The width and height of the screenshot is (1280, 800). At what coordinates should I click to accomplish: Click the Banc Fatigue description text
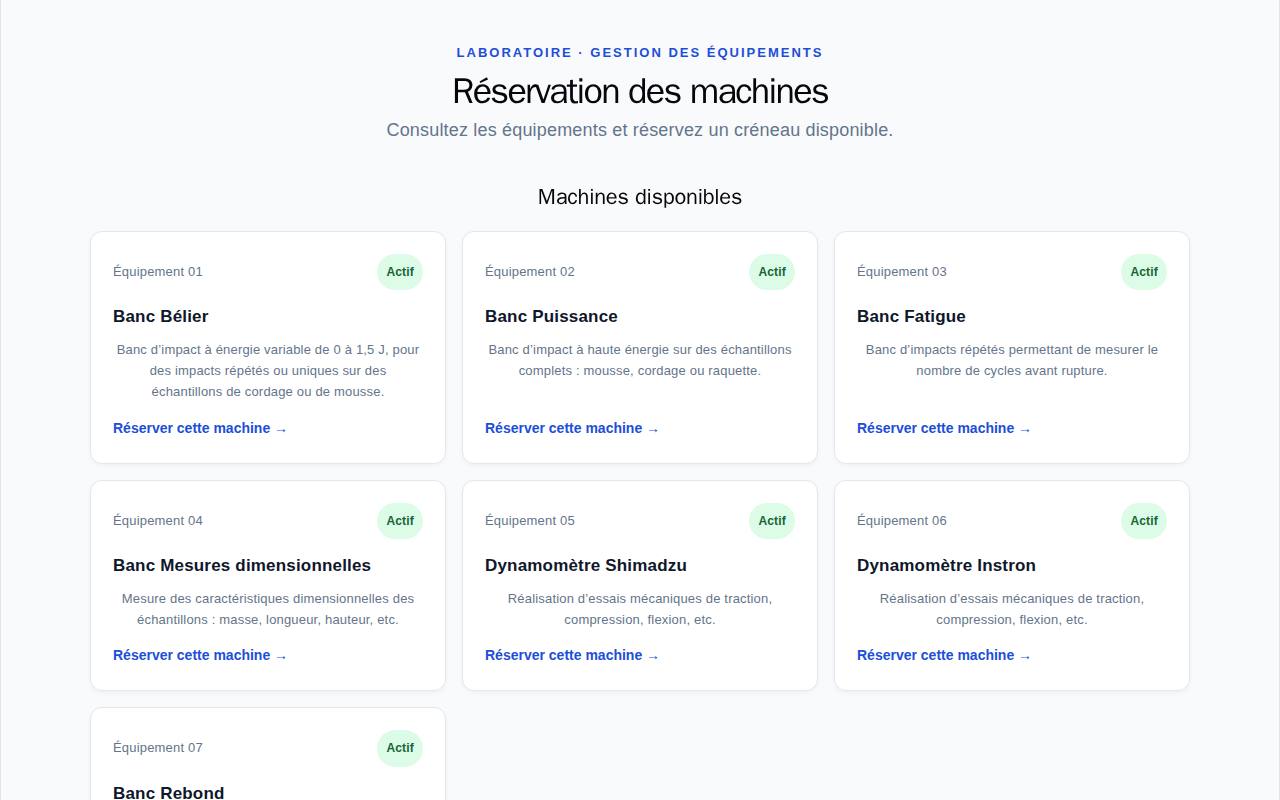[x=1012, y=360]
